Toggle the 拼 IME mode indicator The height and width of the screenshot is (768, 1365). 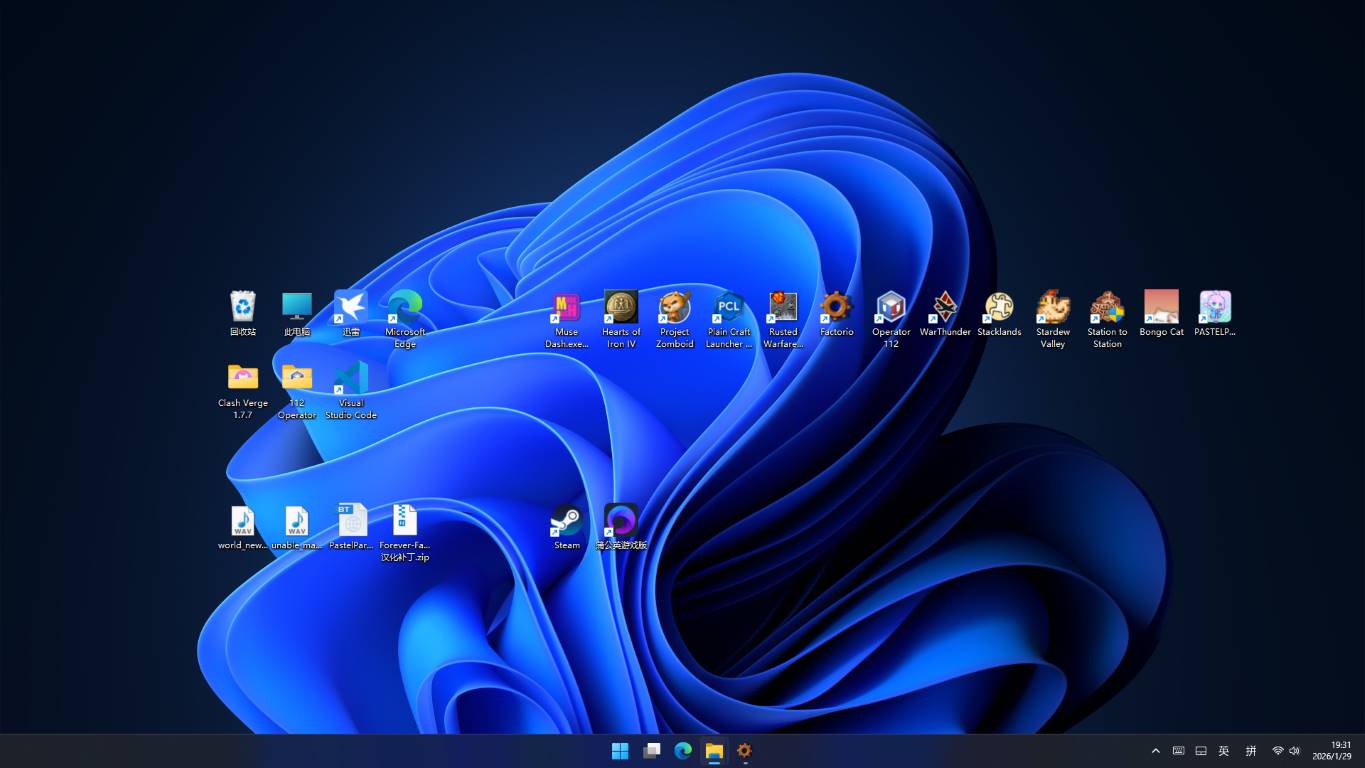(1251, 751)
